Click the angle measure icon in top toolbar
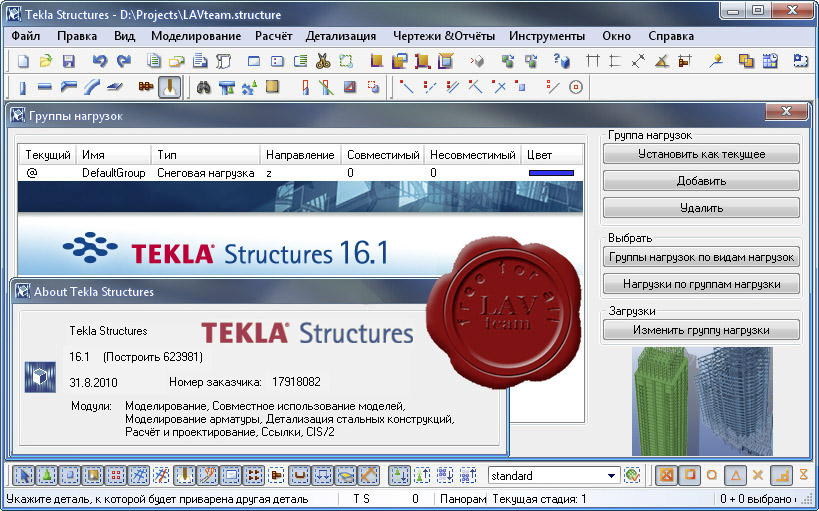Image resolution: width=819 pixels, height=511 pixels. [662, 62]
